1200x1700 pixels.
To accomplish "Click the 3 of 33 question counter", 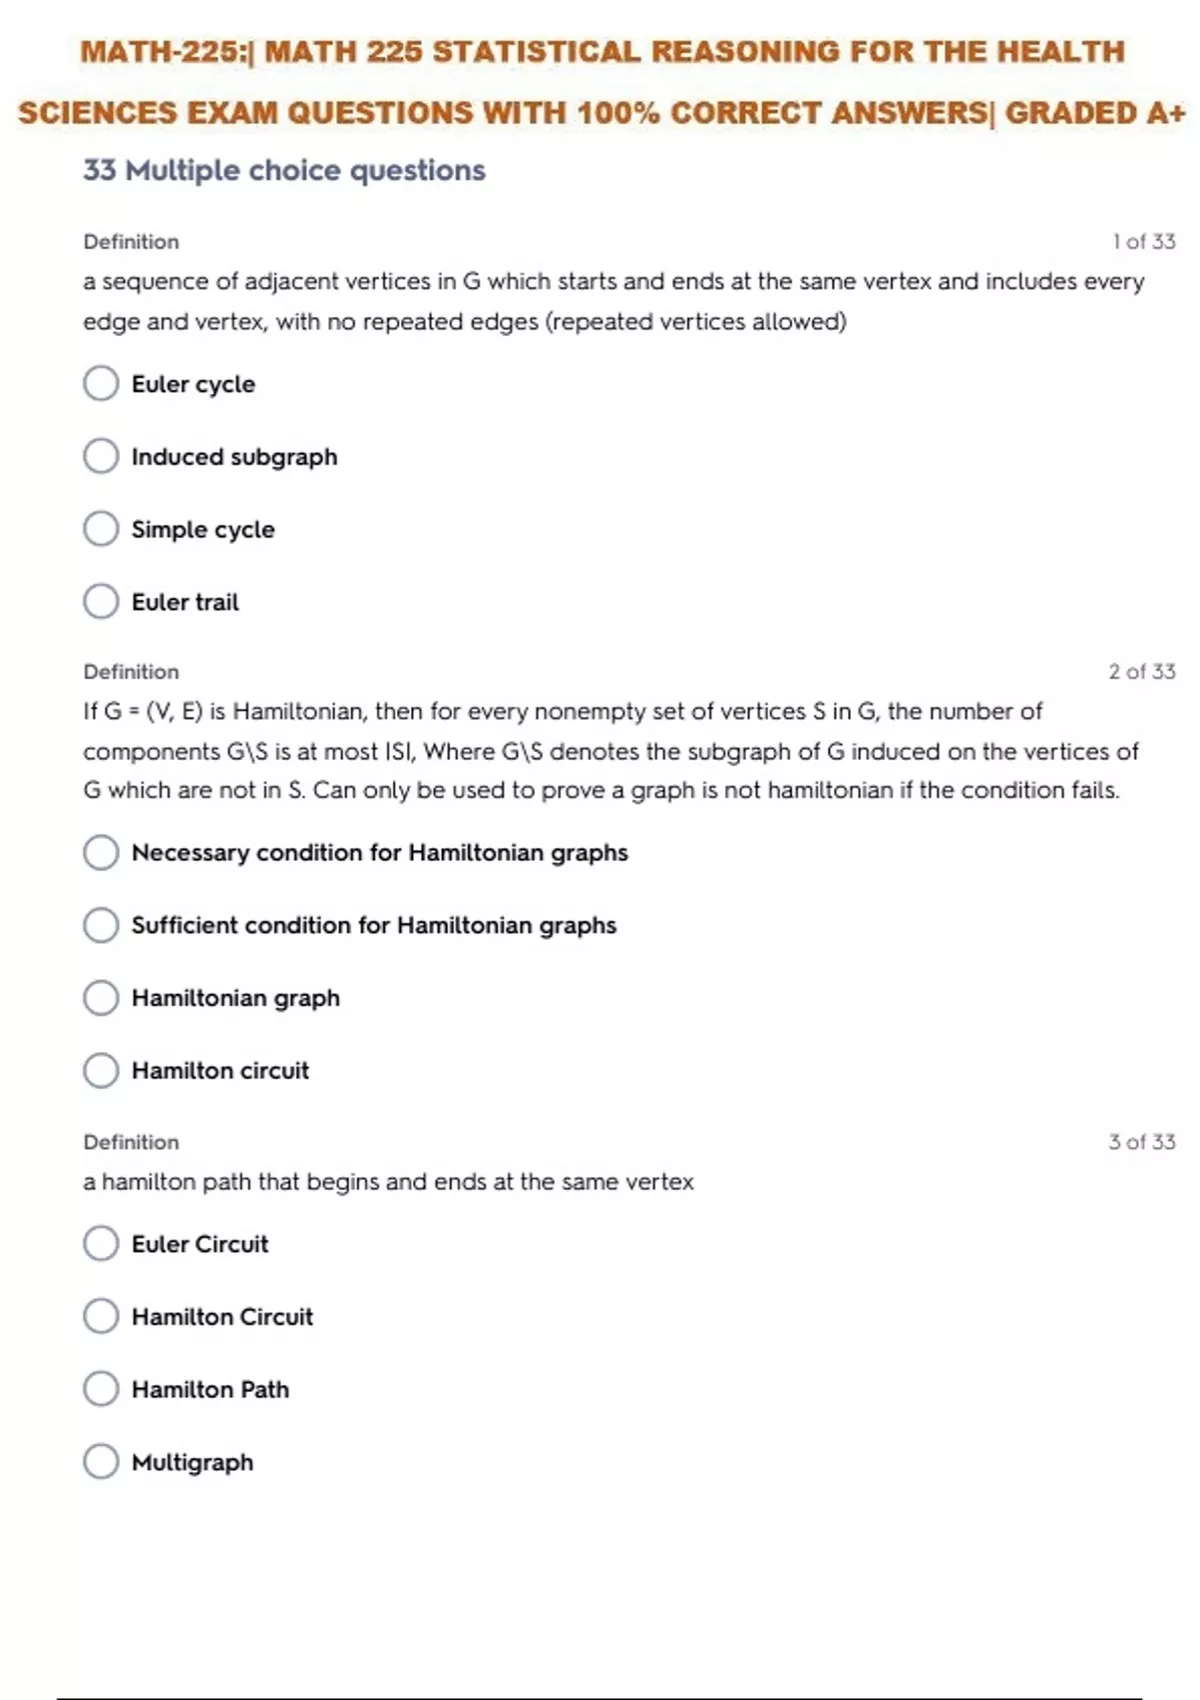I will pos(1141,1142).
